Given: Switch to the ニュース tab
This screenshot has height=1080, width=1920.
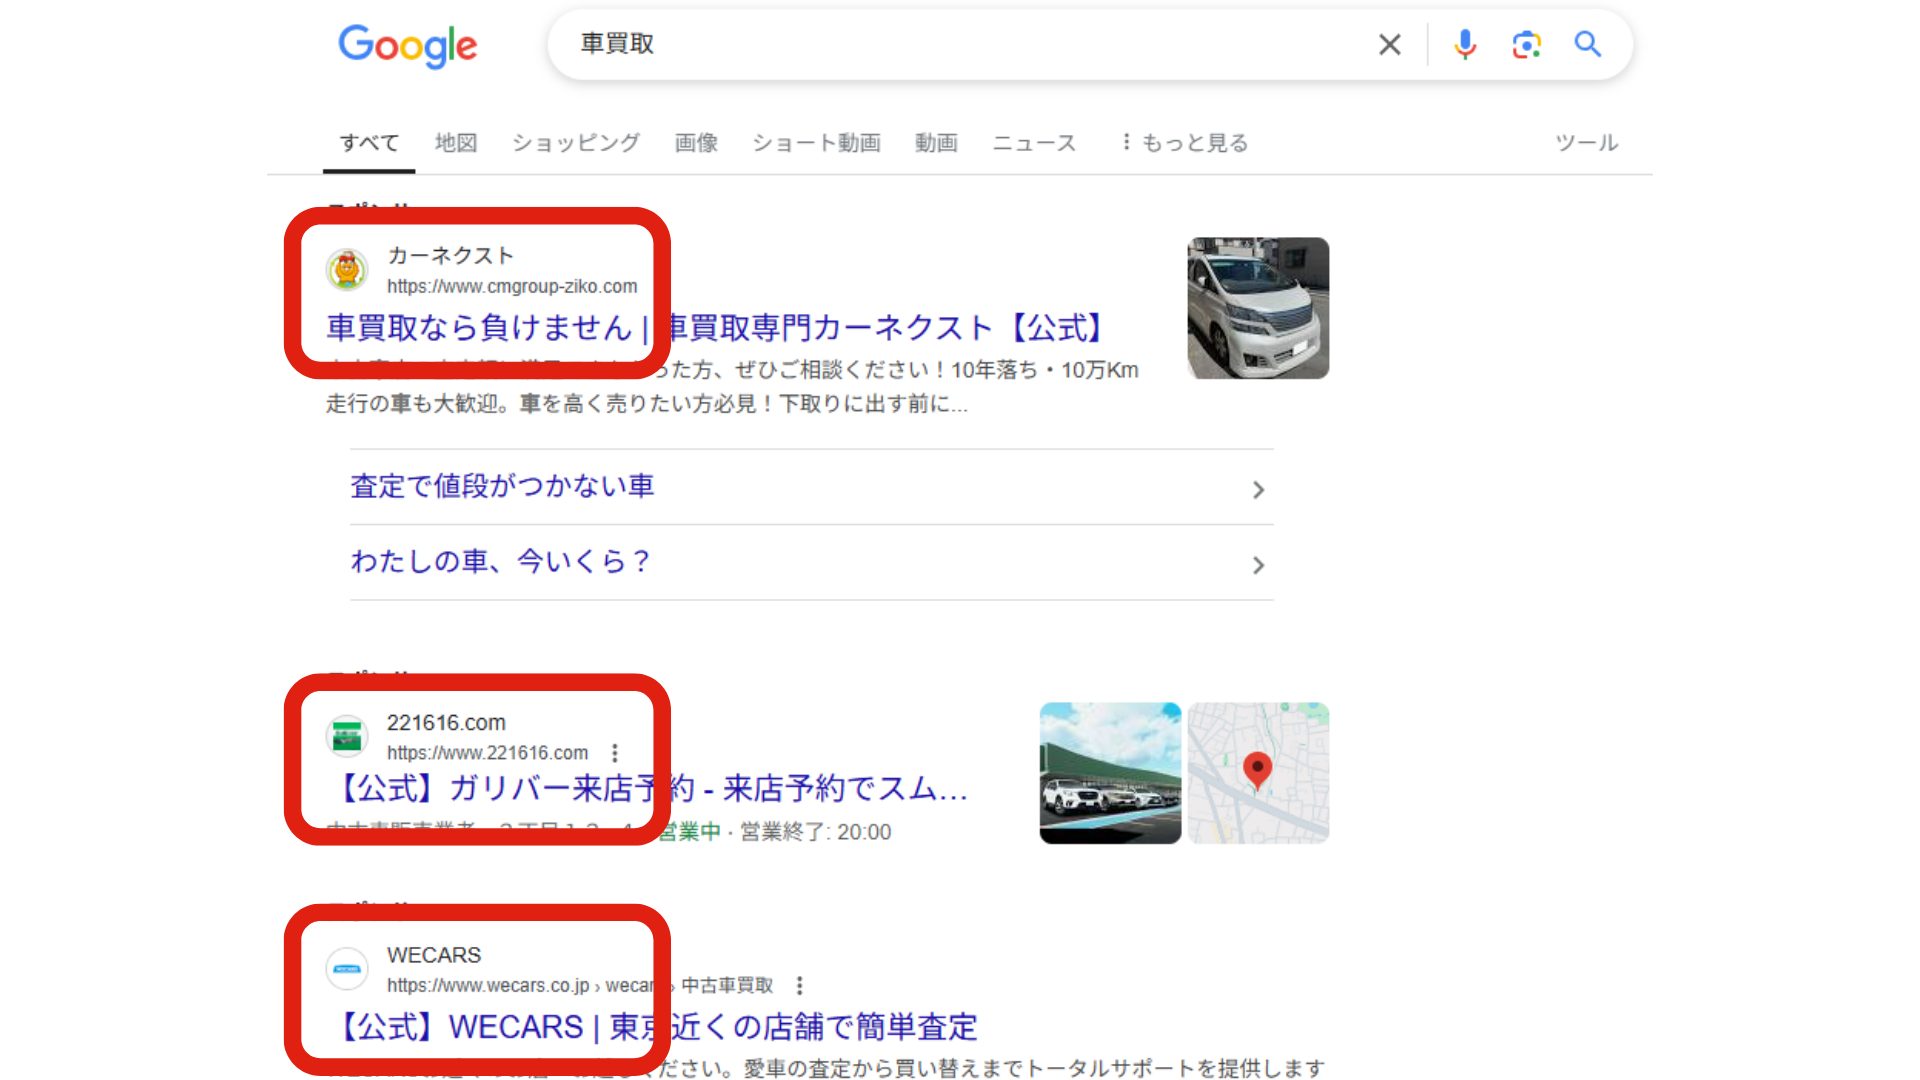Looking at the screenshot, I should (1034, 143).
